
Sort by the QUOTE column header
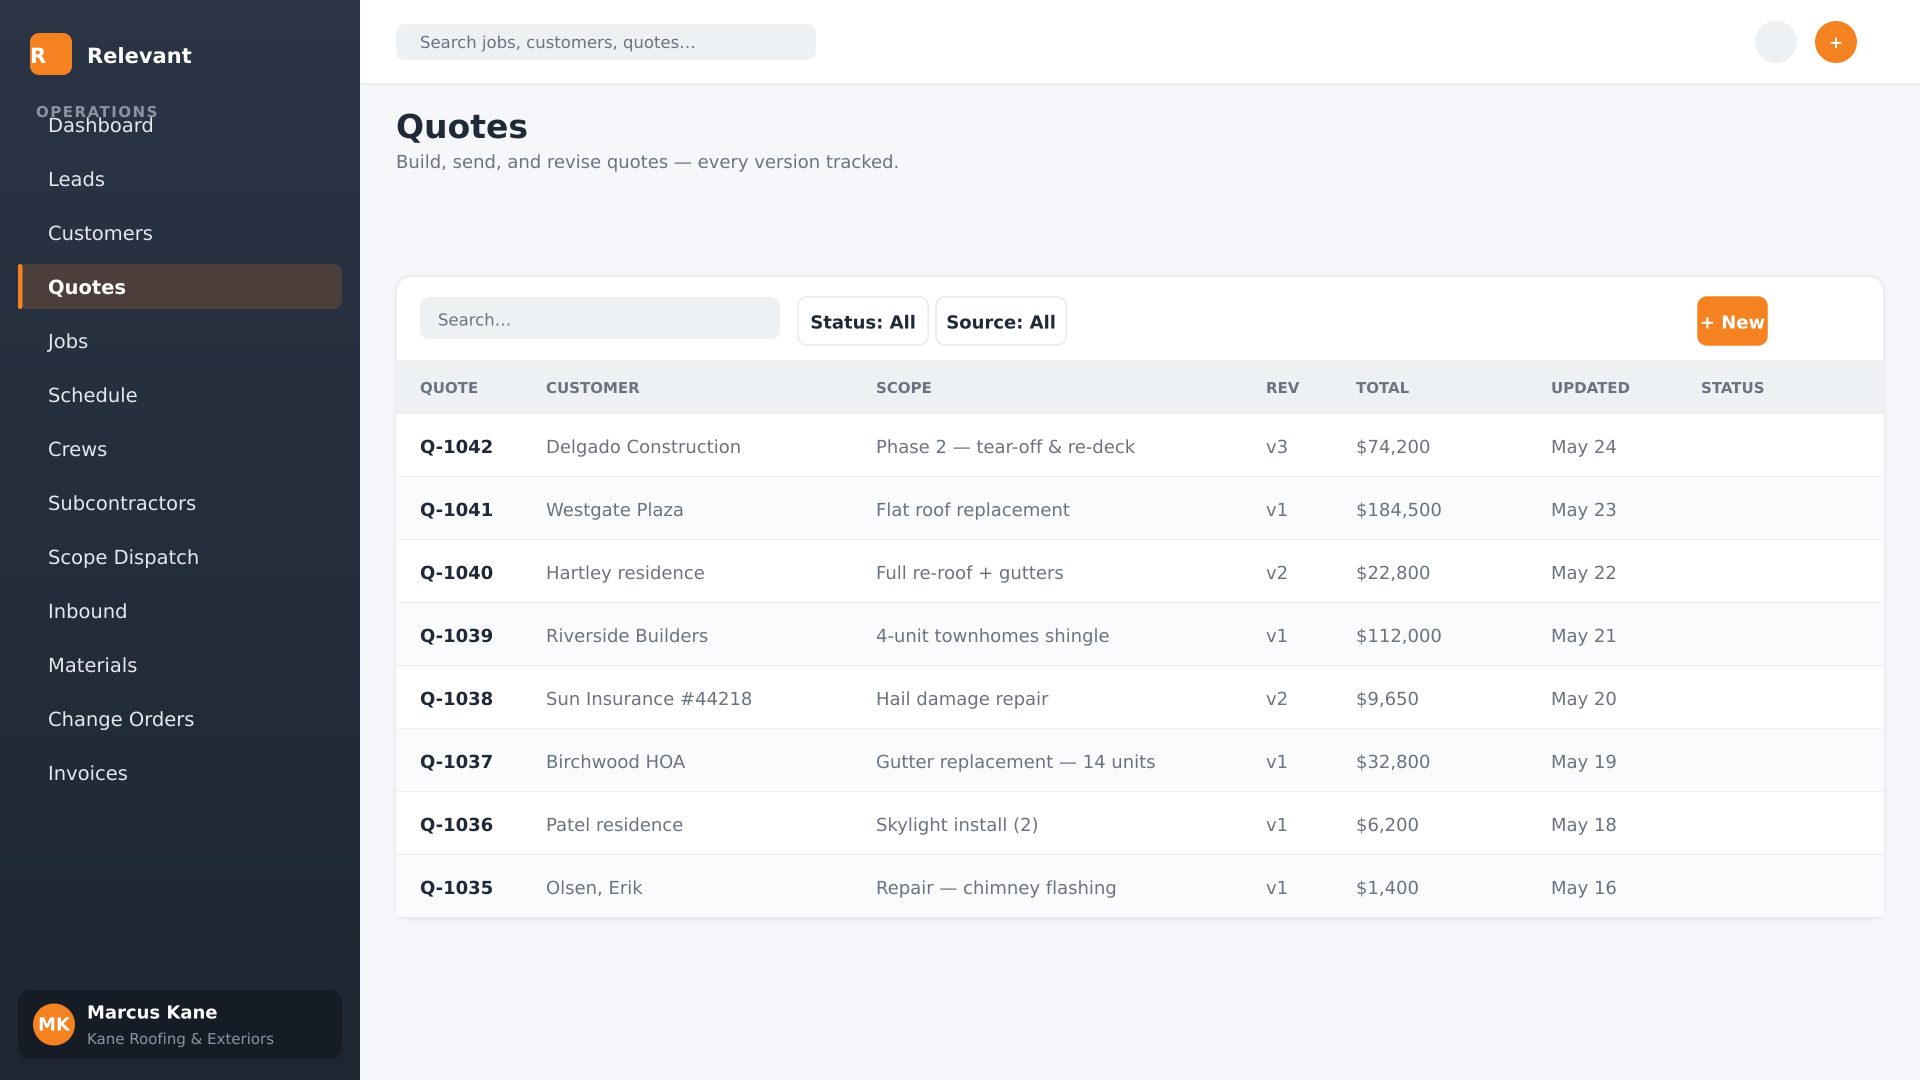click(449, 388)
